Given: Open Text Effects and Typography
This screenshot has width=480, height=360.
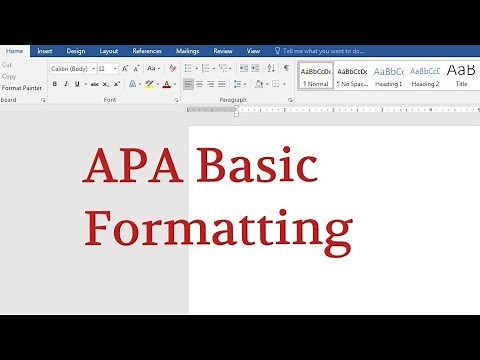Looking at the screenshot, I should point(133,84).
